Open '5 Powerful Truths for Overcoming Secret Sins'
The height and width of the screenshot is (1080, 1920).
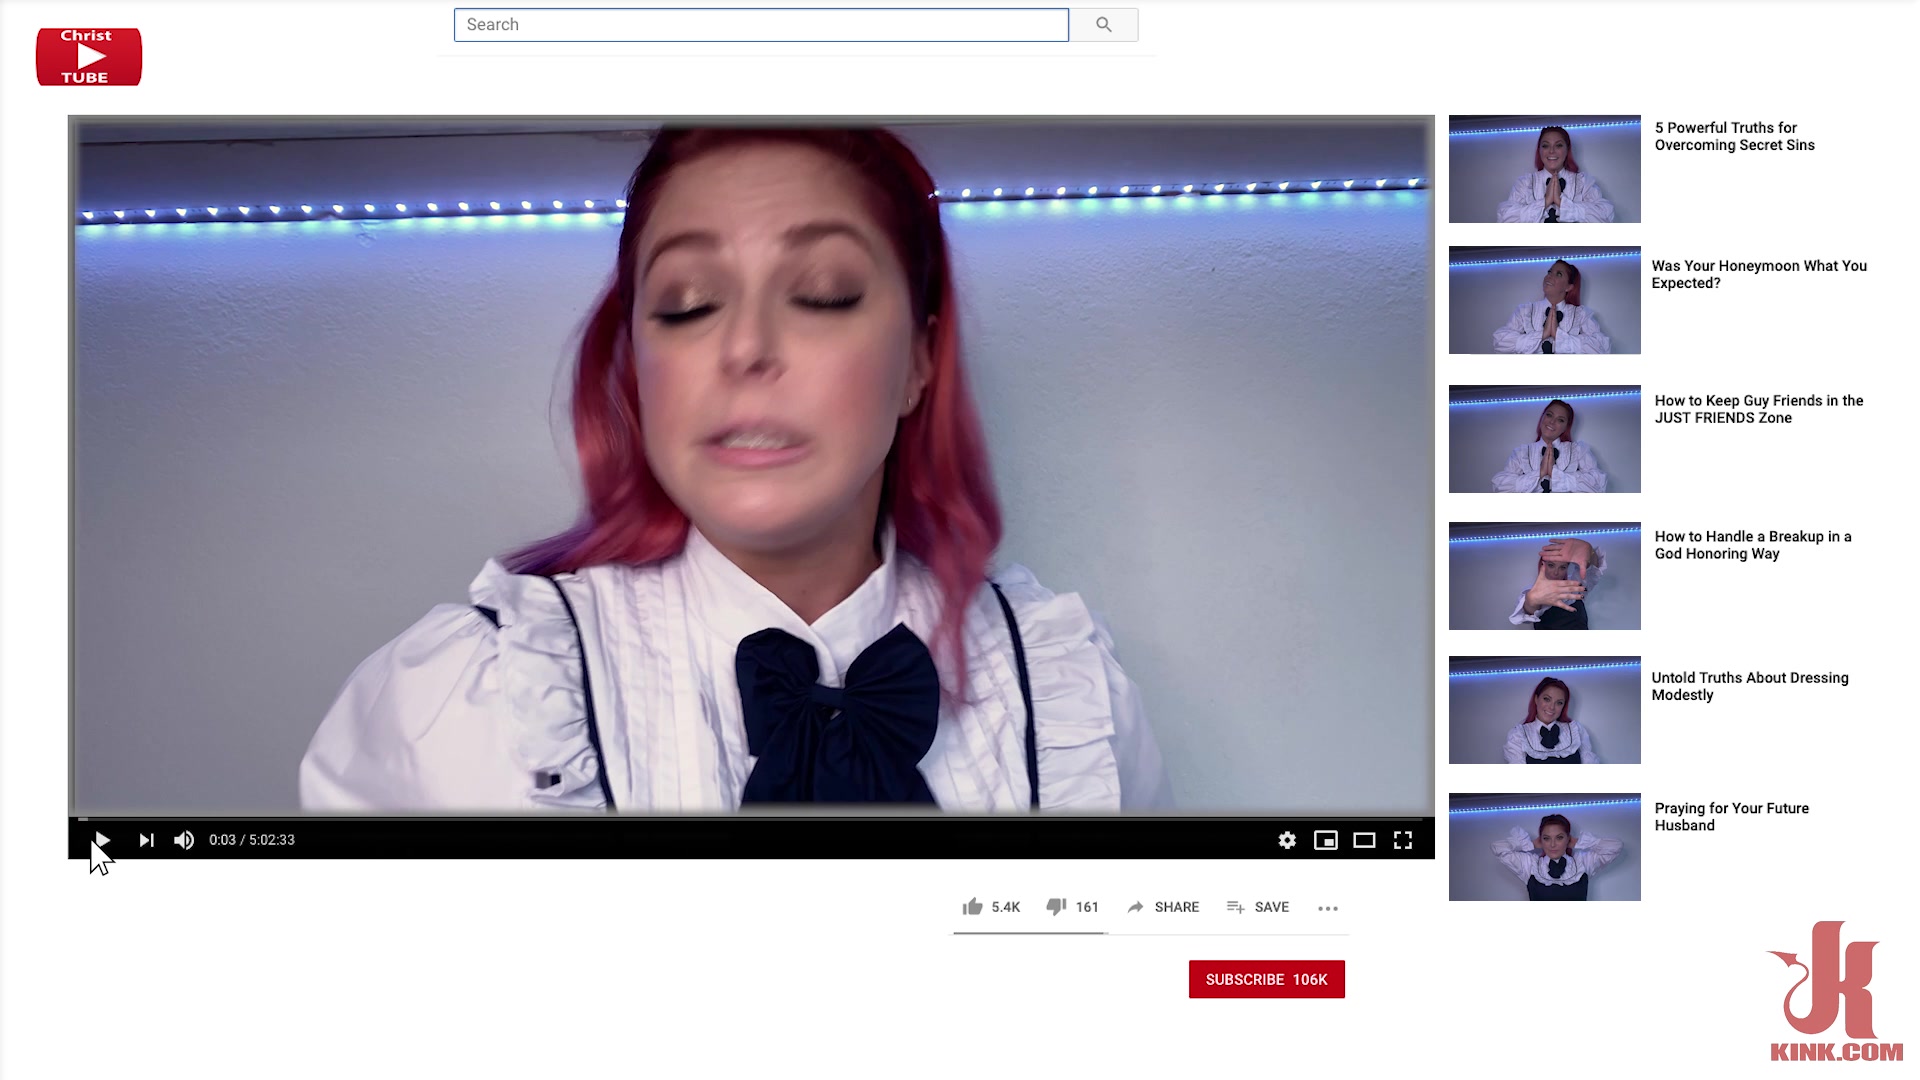1734,136
